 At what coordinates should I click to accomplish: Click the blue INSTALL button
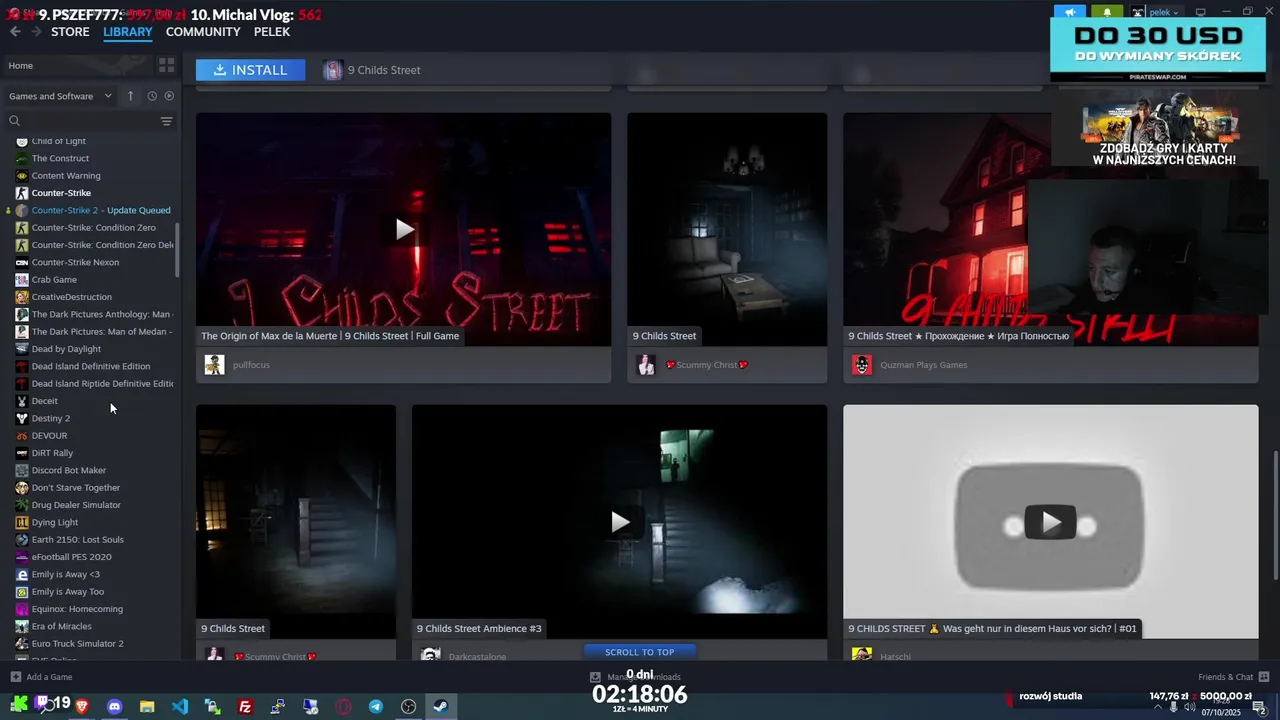click(250, 70)
